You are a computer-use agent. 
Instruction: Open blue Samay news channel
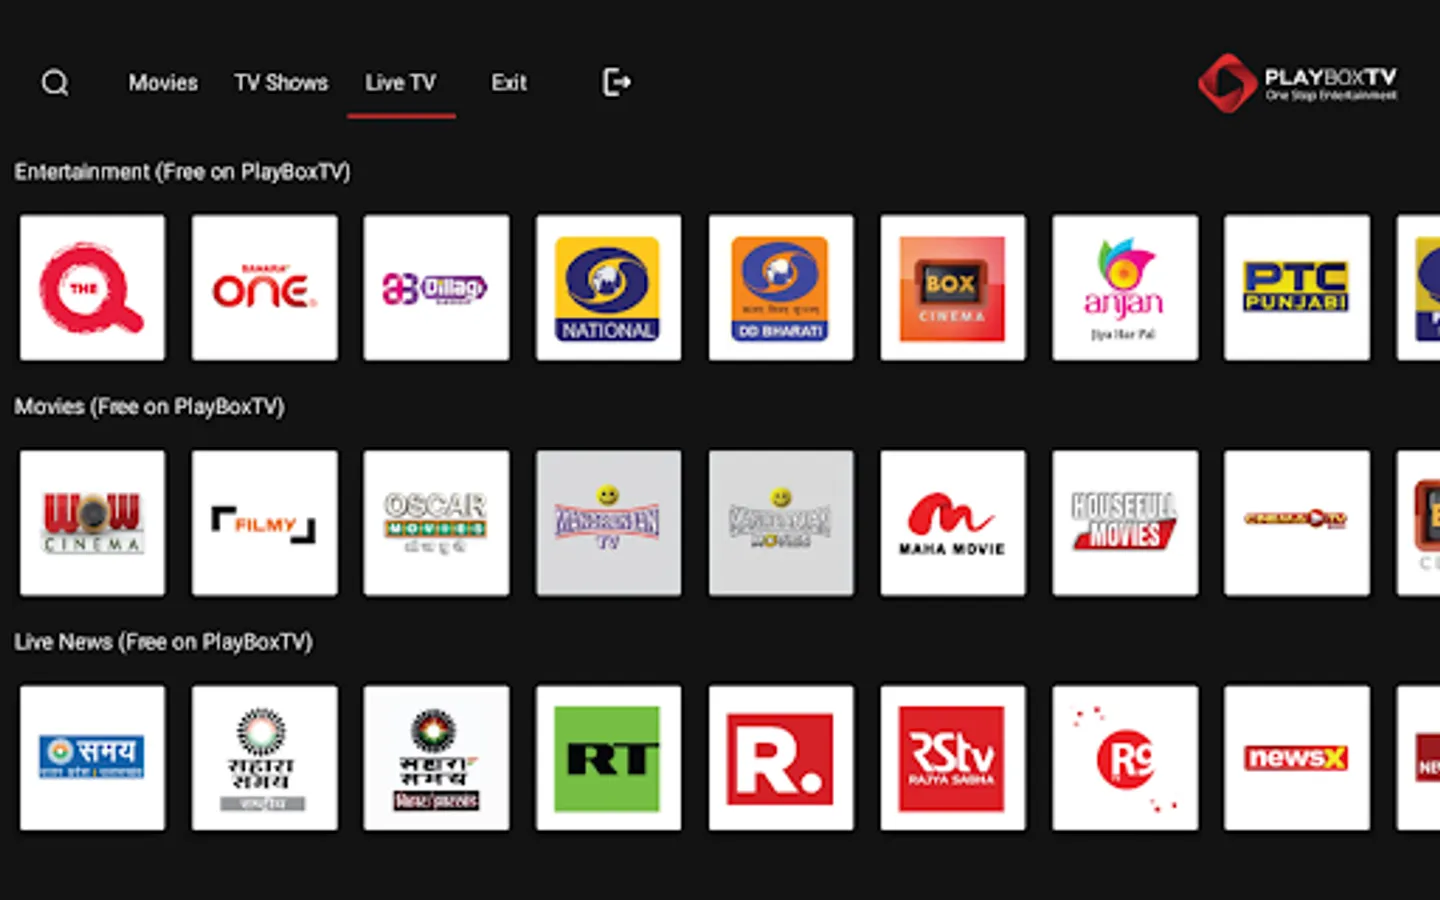click(93, 758)
